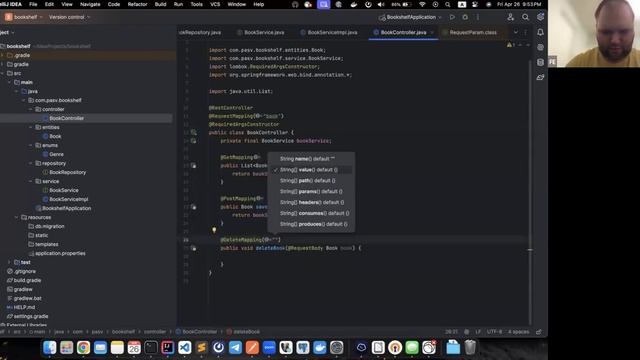Switch to RequestParam.class tab
Image resolution: width=640 pixels, height=360 pixels.
click(x=469, y=32)
